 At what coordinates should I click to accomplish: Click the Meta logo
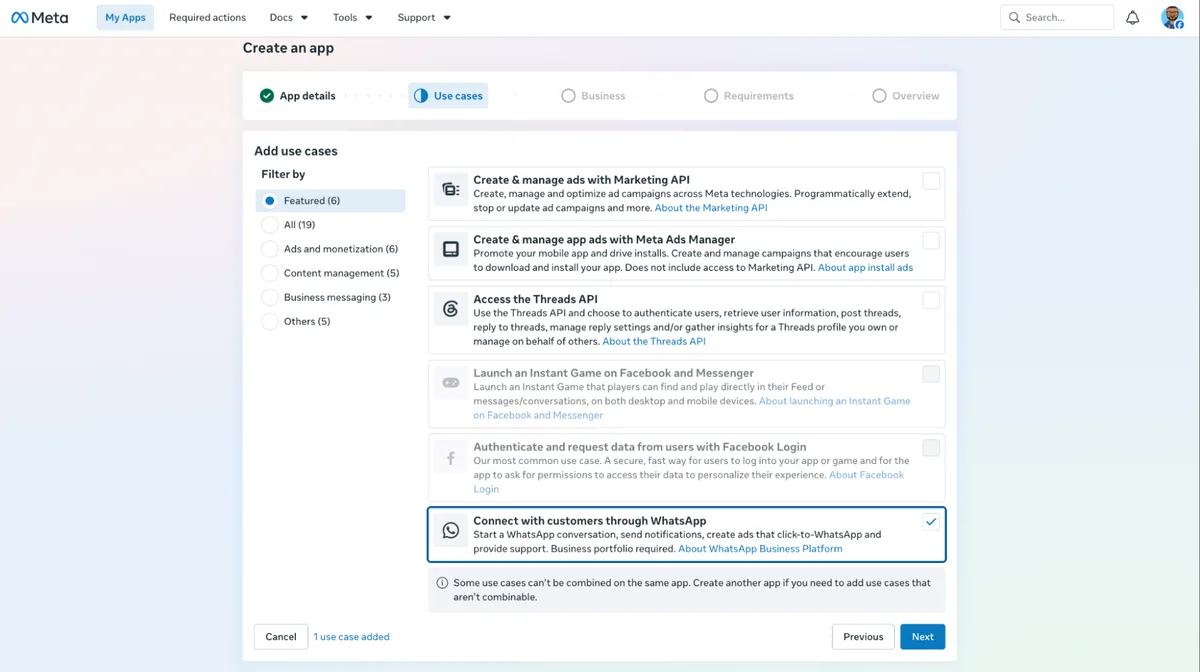[x=40, y=17]
